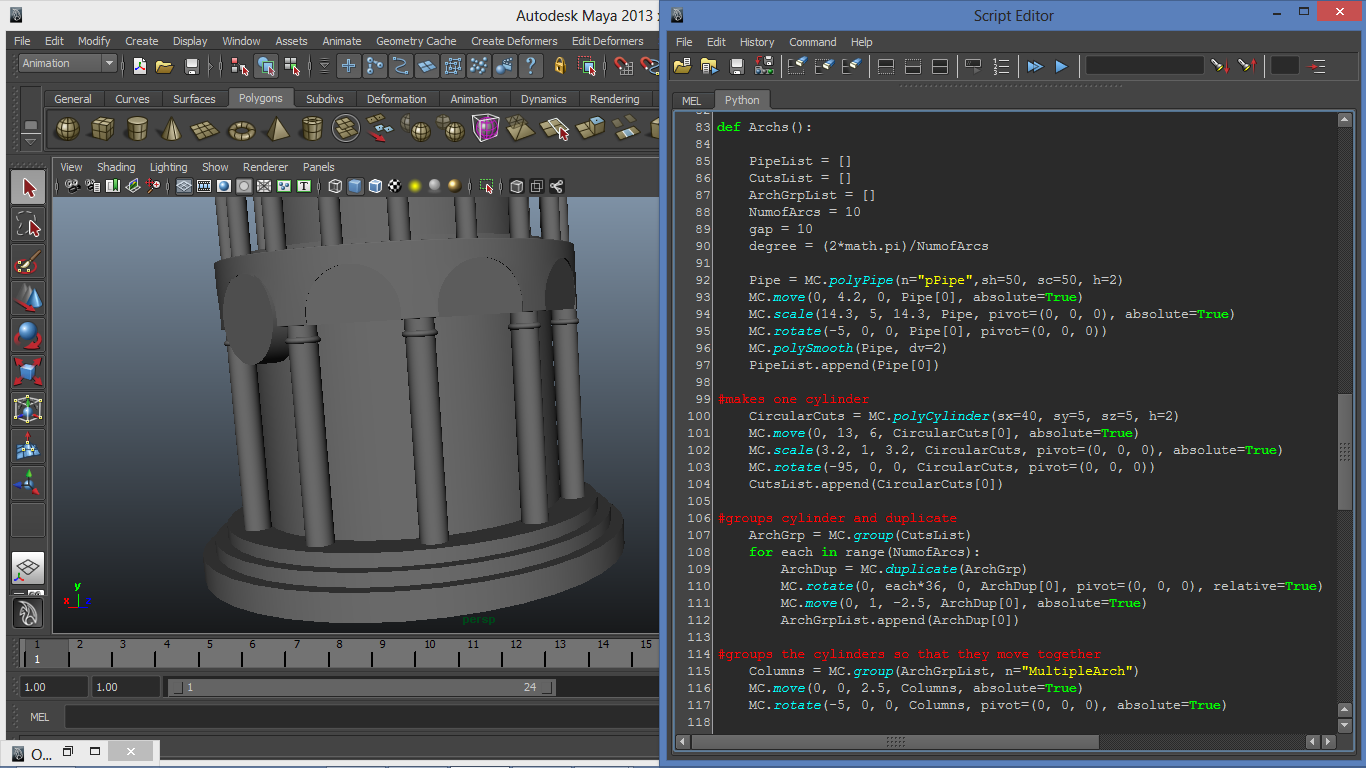Click Execute All in Script Editor
Viewport: 1366px width, 768px height.
point(1035,66)
